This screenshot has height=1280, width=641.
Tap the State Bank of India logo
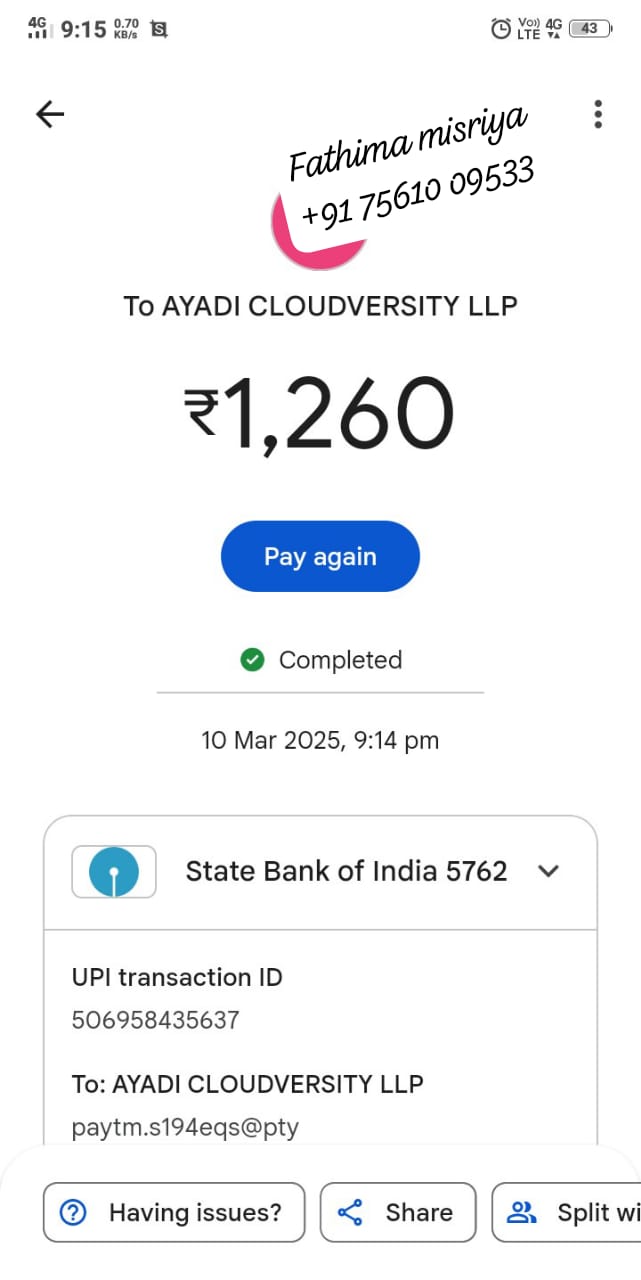coord(113,872)
